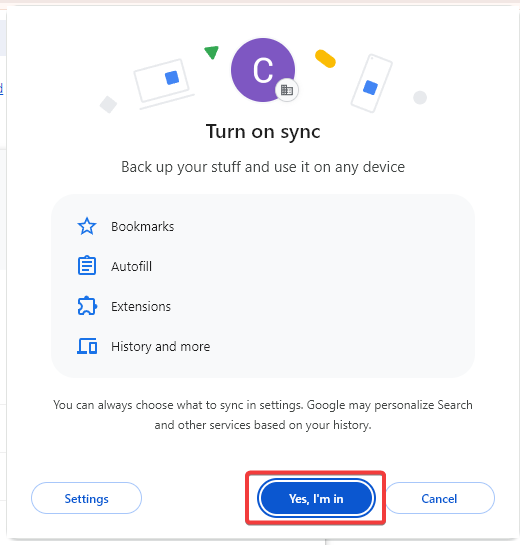Screen dimensions: 520x545
Task: Select the History and more label
Action: coord(161,347)
